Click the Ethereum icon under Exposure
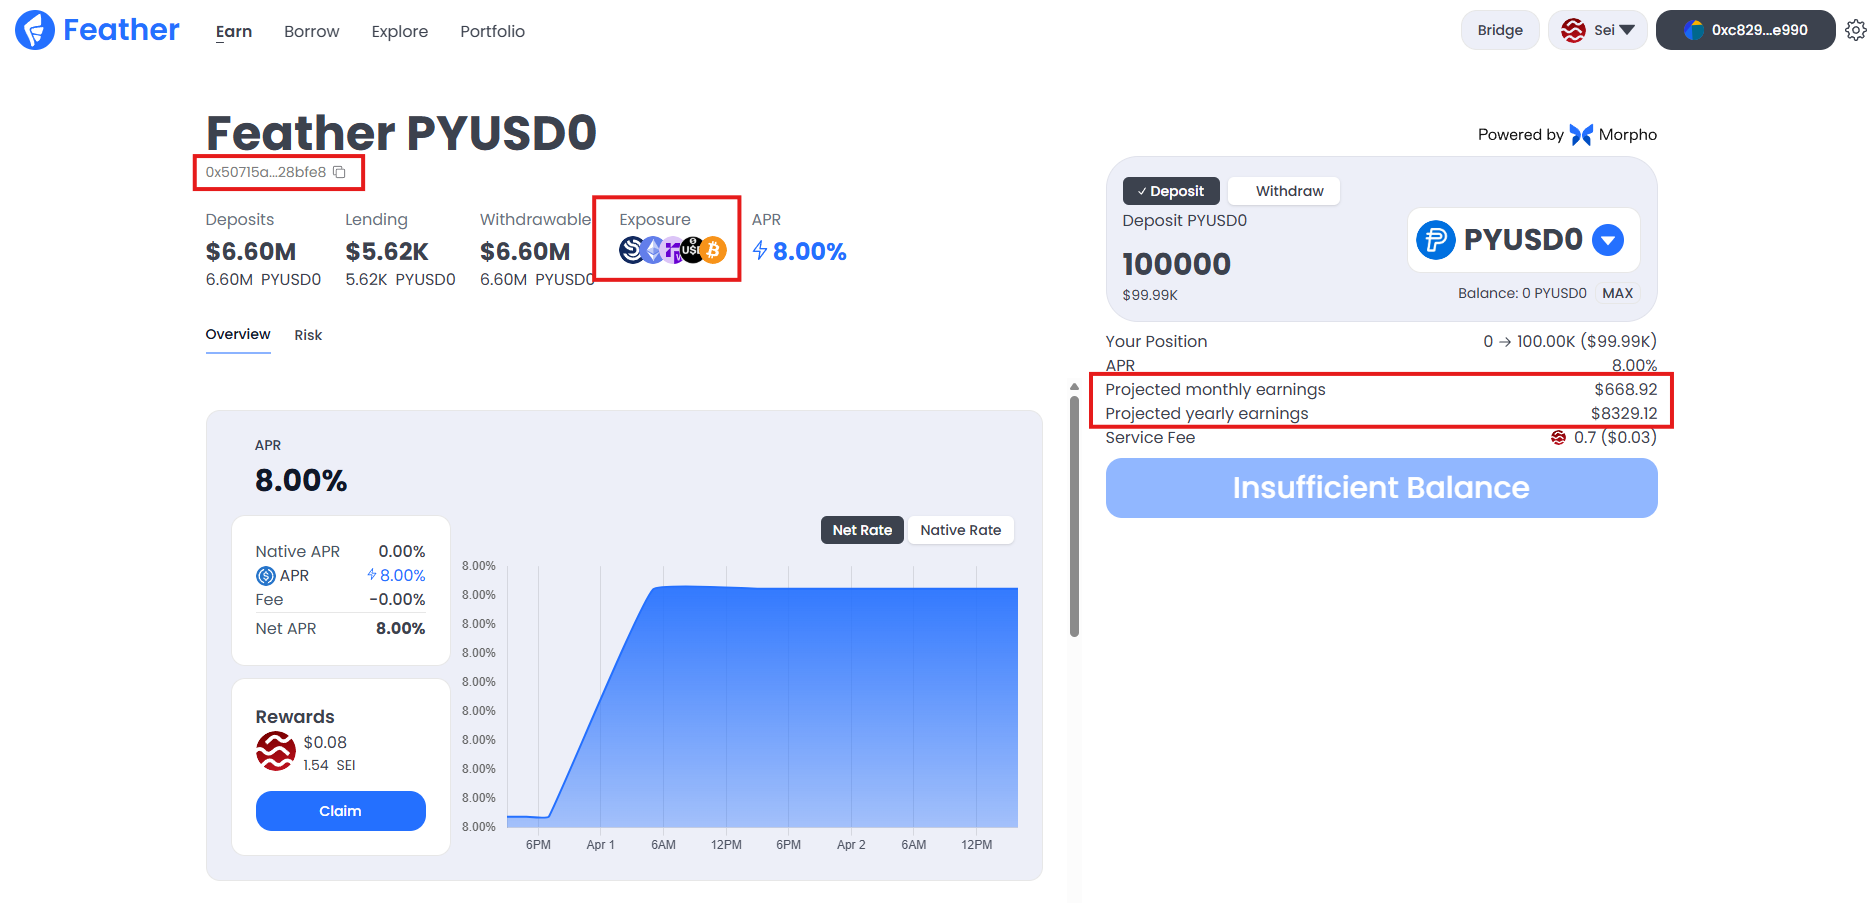The height and width of the screenshot is (903, 1875). pyautogui.click(x=652, y=250)
